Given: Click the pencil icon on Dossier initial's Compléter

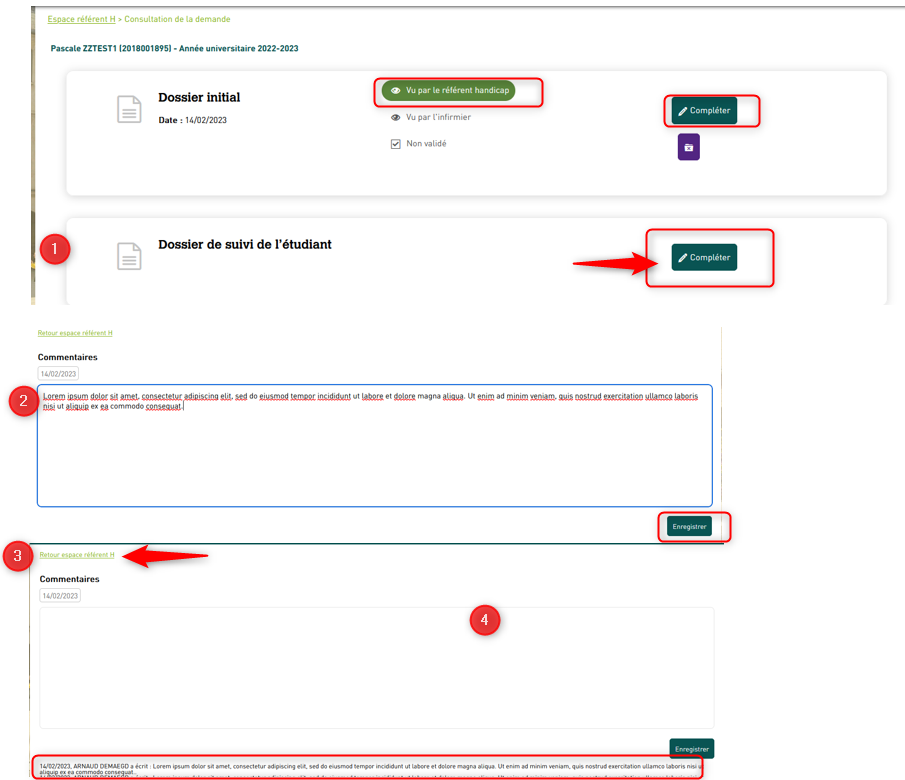Looking at the screenshot, I should click(x=683, y=111).
